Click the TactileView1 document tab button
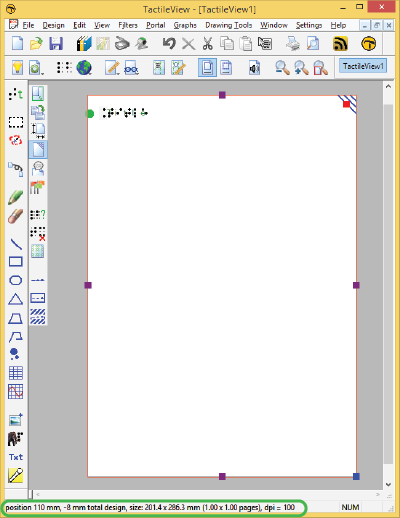Viewport: 400px width, 518px height. click(363, 66)
